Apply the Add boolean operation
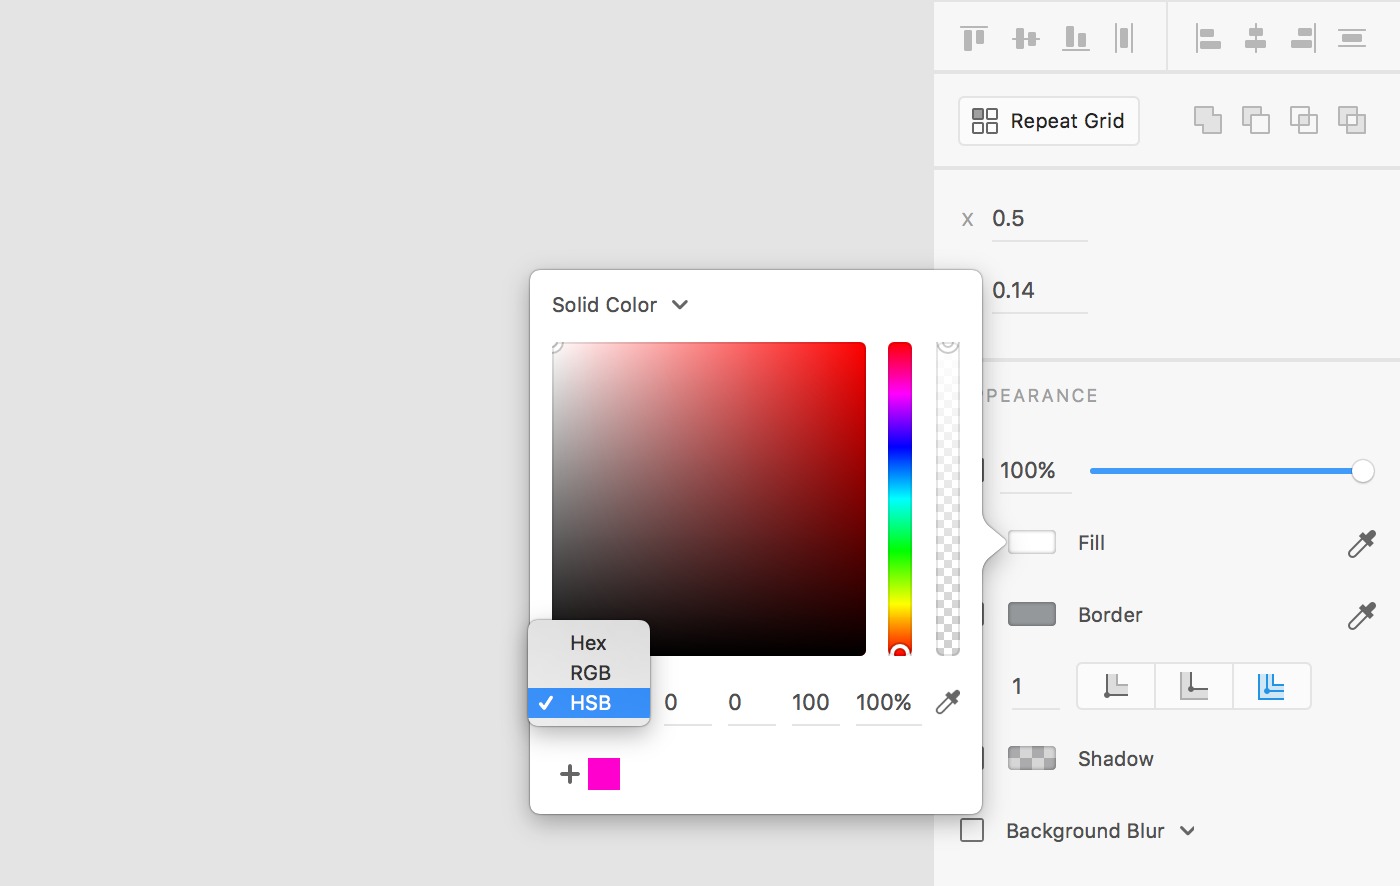 click(x=1208, y=120)
